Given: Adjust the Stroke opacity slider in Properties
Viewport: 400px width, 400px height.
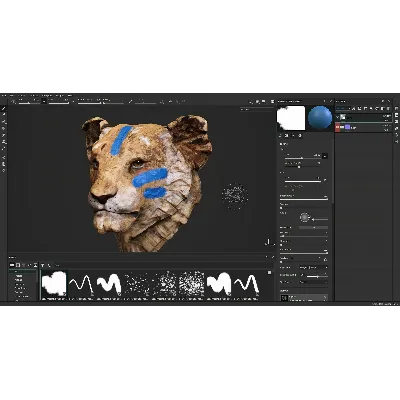Looking at the screenshot, I should pyautogui.click(x=304, y=199).
